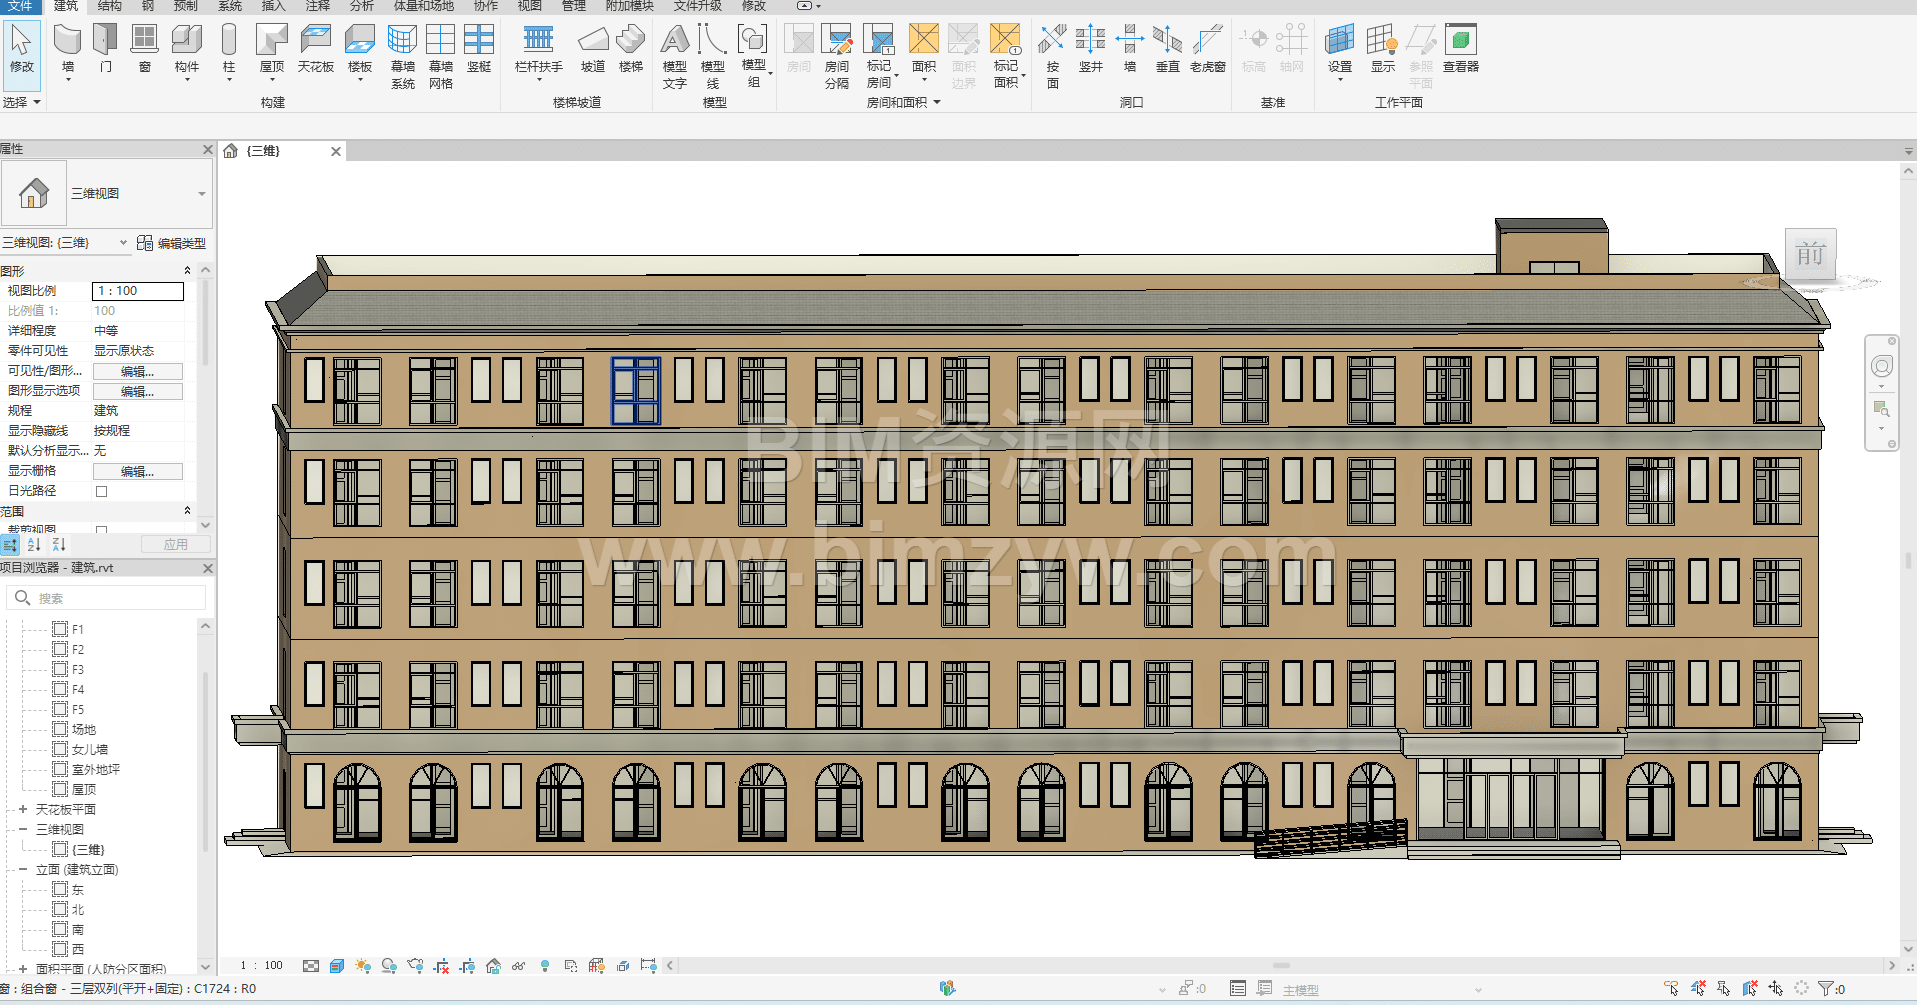Image resolution: width=1917 pixels, height=1005 pixels.
Task: Click the 编辑类型 button
Action: pos(171,243)
